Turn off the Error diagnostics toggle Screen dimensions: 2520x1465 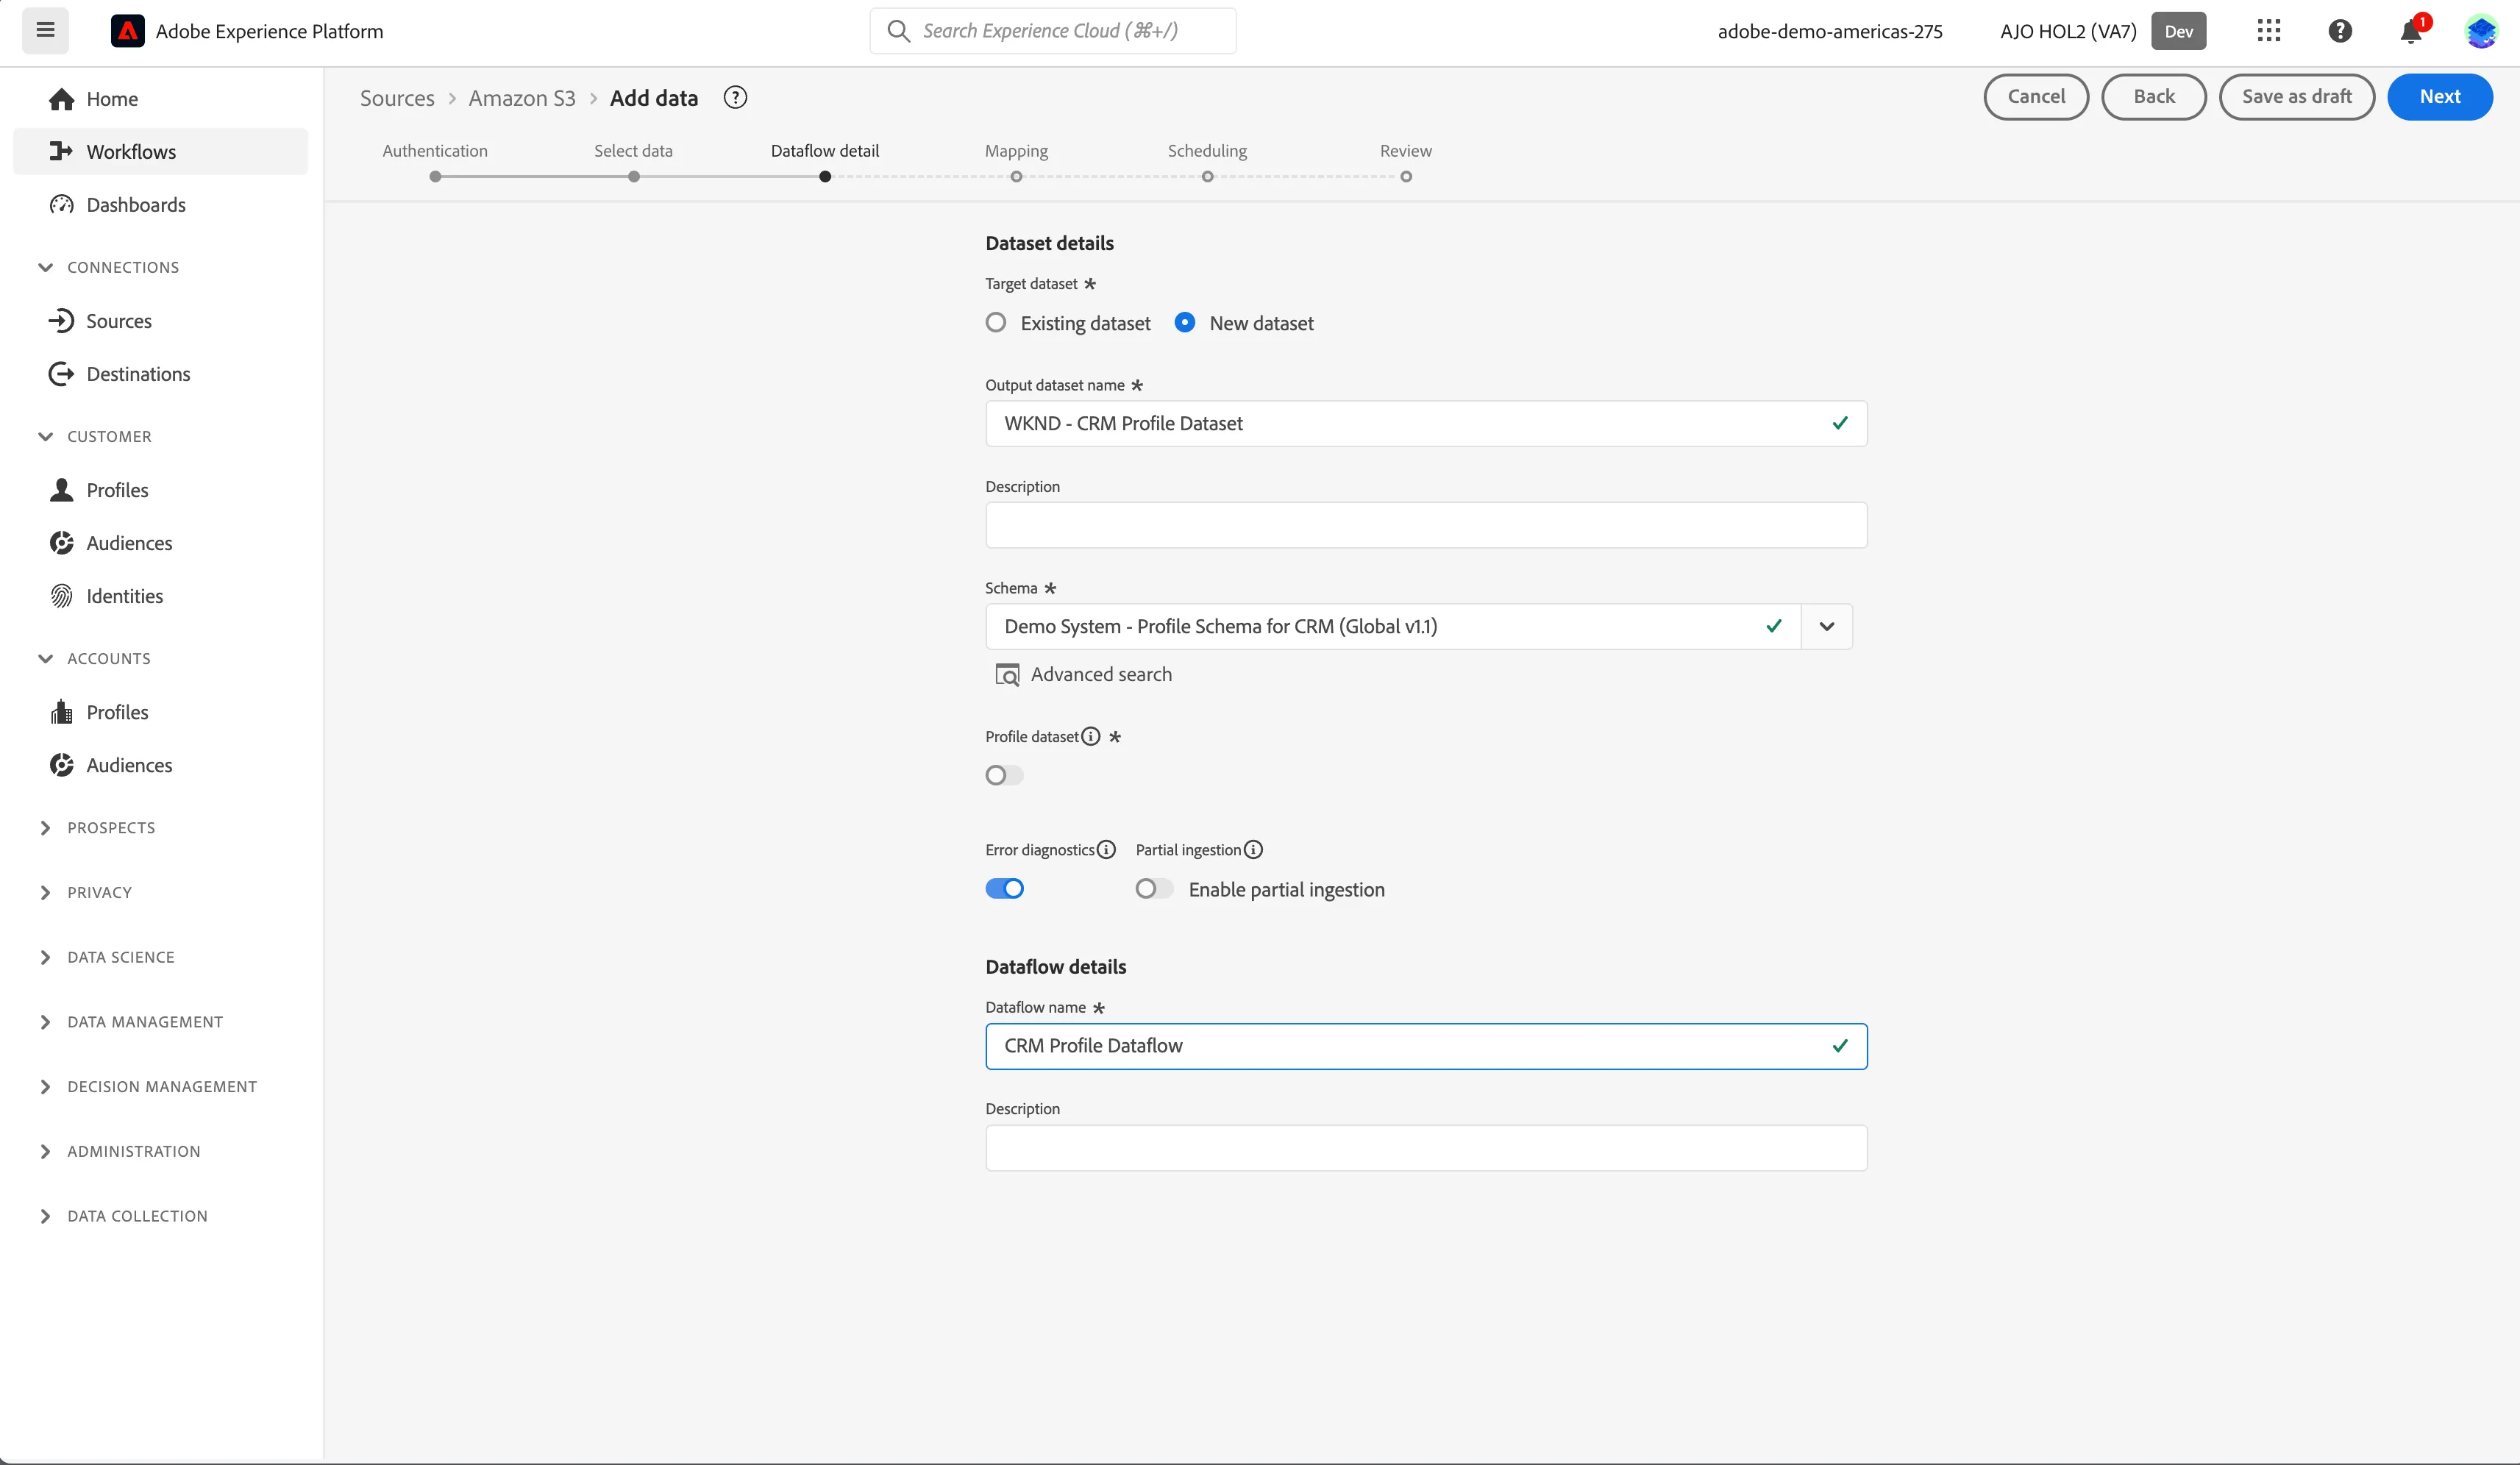click(x=1004, y=889)
